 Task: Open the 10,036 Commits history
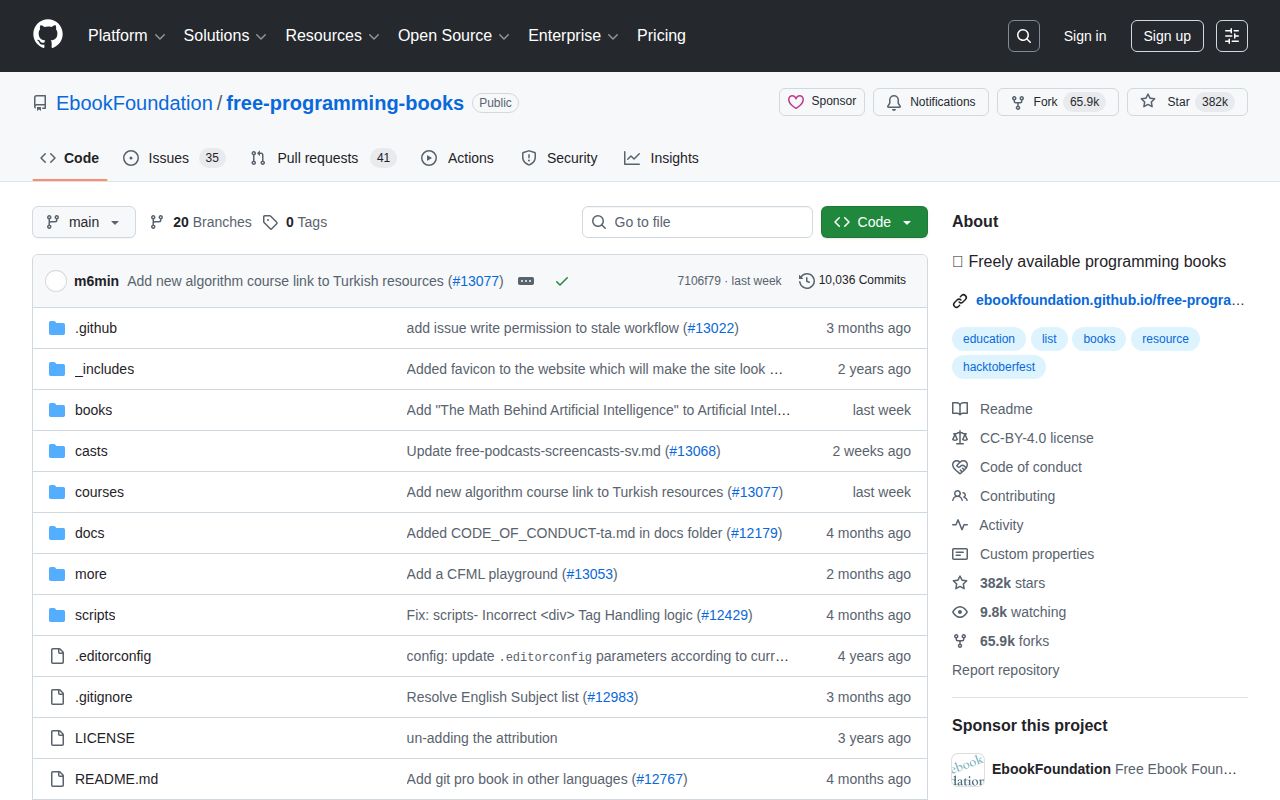pos(852,281)
